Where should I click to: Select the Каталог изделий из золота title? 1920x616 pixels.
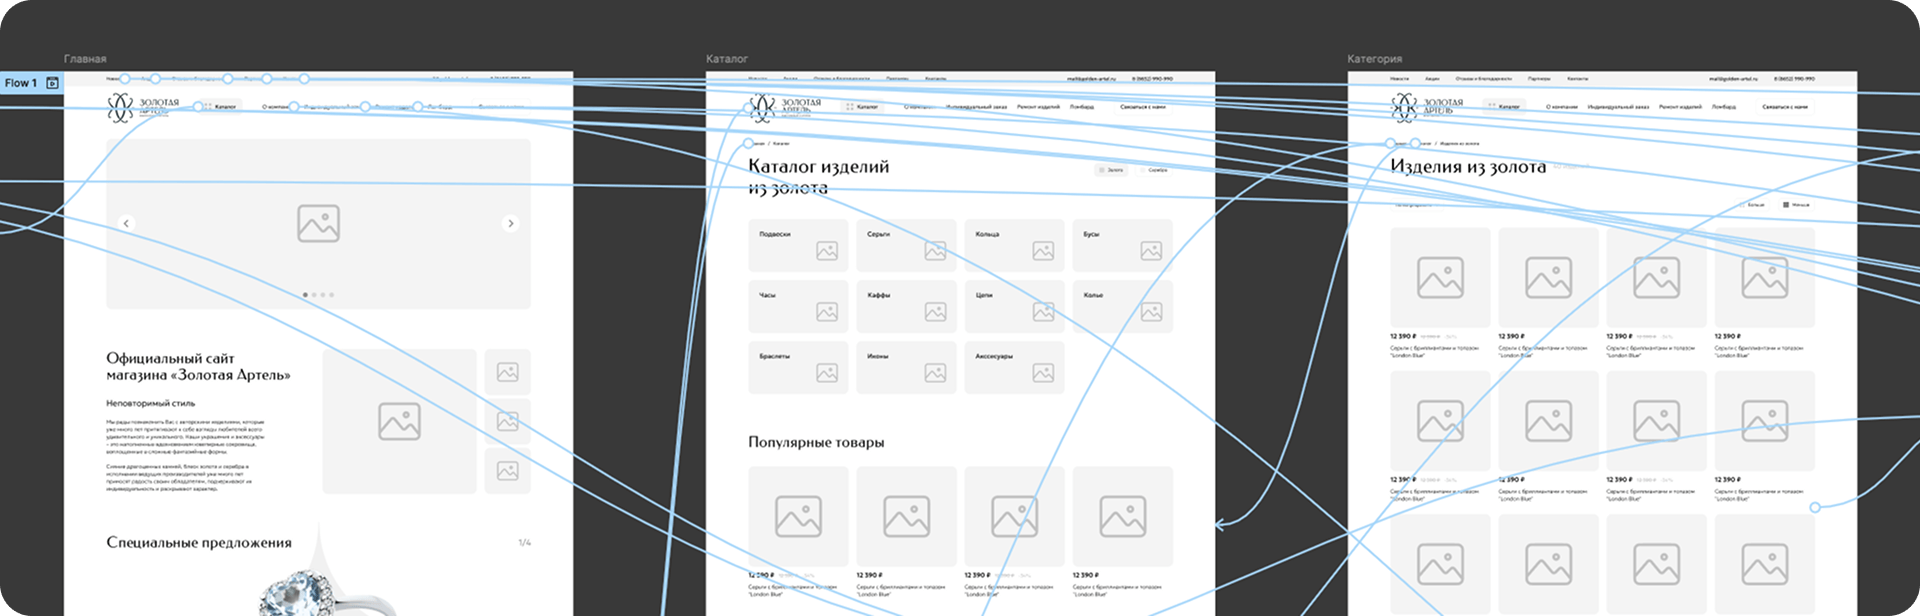pos(819,177)
